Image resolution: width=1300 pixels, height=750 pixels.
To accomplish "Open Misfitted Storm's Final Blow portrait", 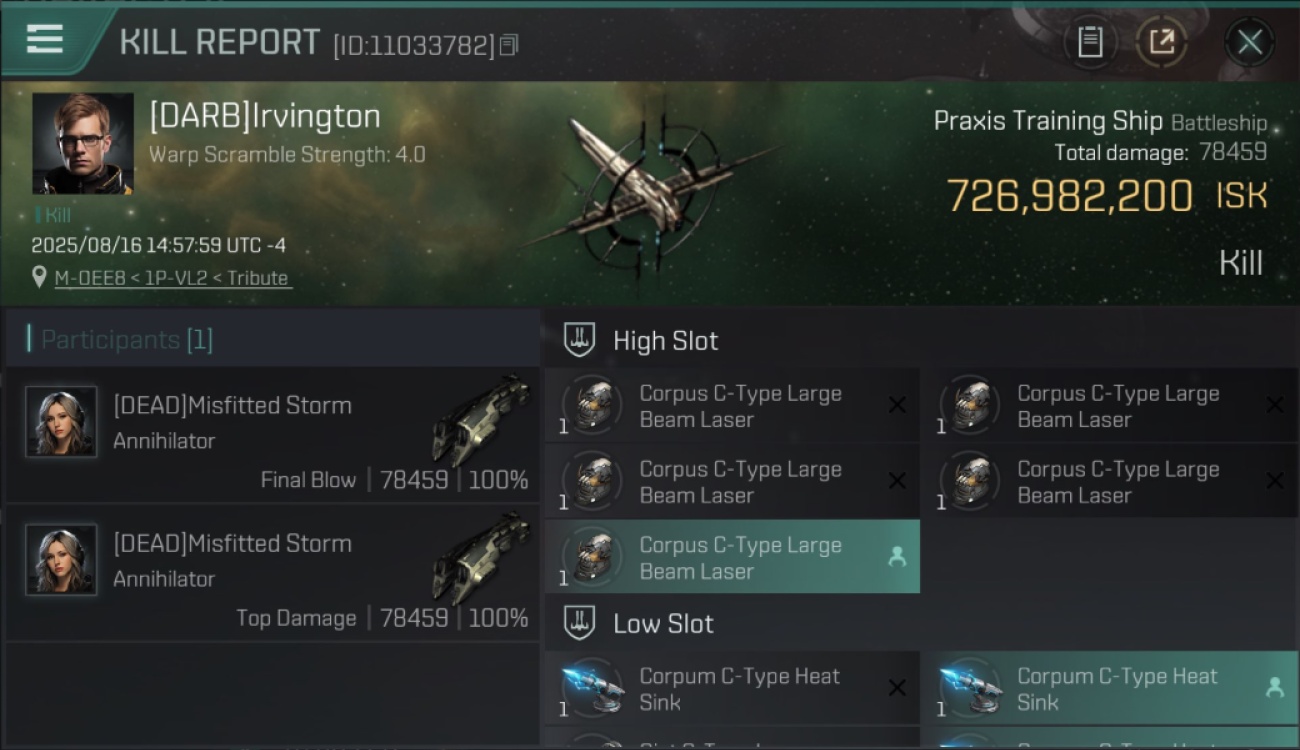I will coord(61,422).
